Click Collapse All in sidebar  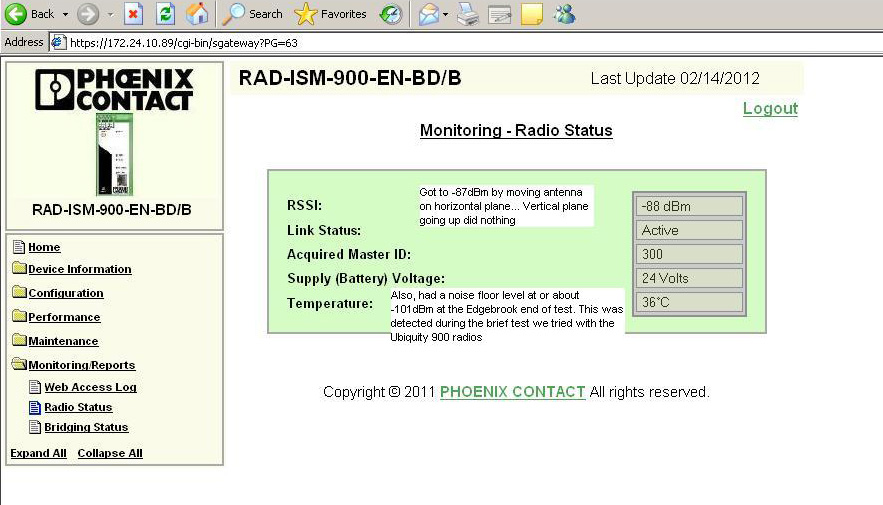(x=110, y=453)
